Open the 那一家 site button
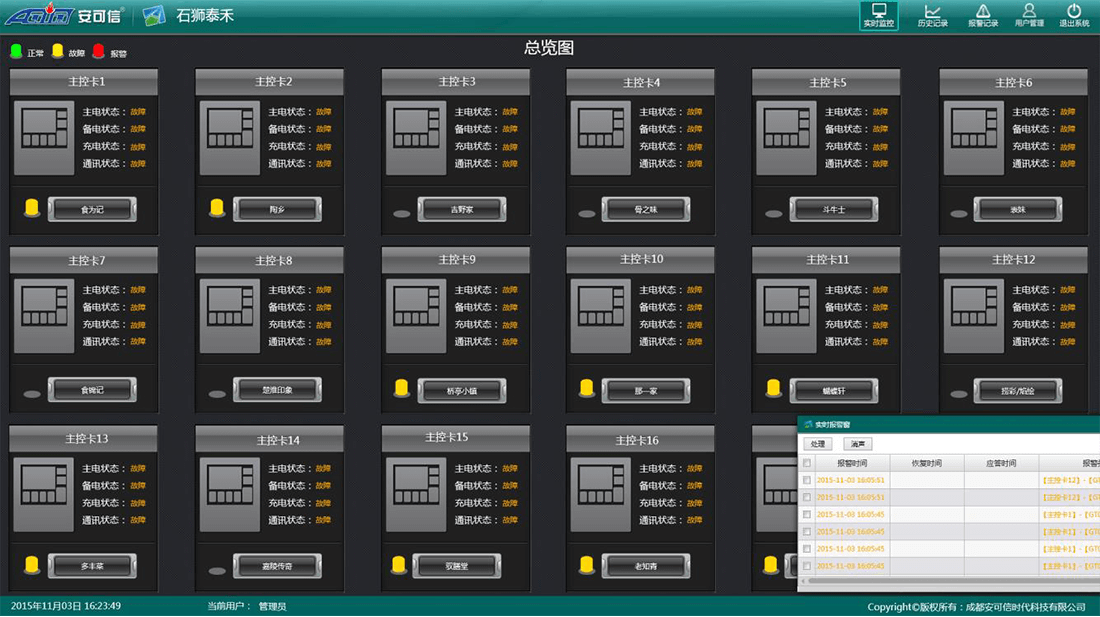This screenshot has width=1100, height=617. click(x=645, y=391)
